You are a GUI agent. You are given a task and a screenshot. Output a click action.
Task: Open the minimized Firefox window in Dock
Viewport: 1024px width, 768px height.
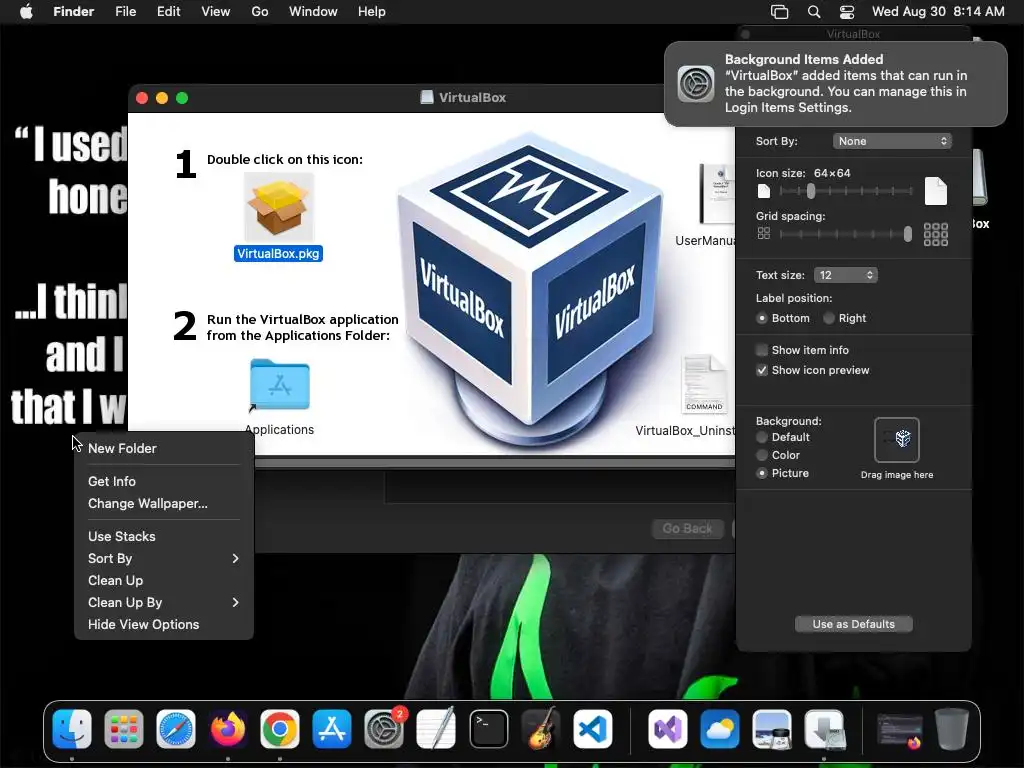pyautogui.click(x=900, y=730)
